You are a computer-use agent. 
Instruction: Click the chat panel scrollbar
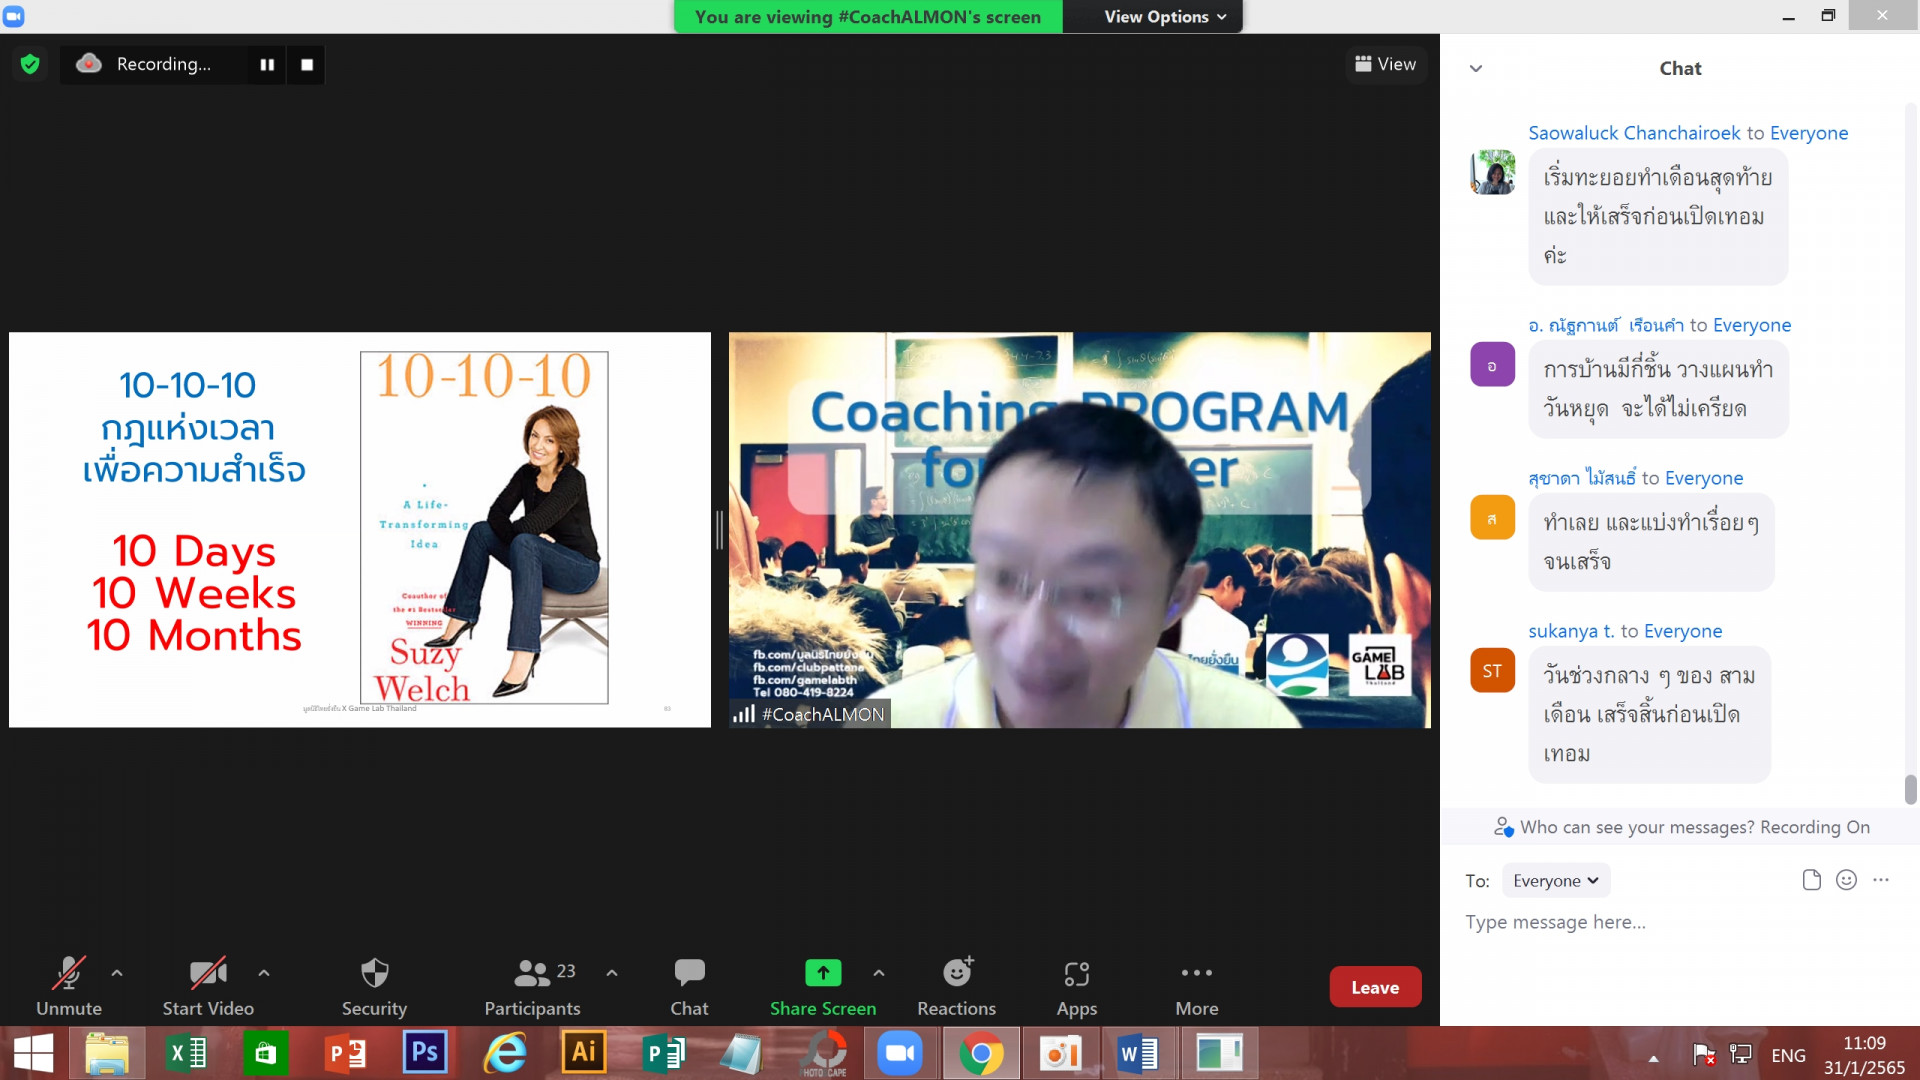[1910, 788]
